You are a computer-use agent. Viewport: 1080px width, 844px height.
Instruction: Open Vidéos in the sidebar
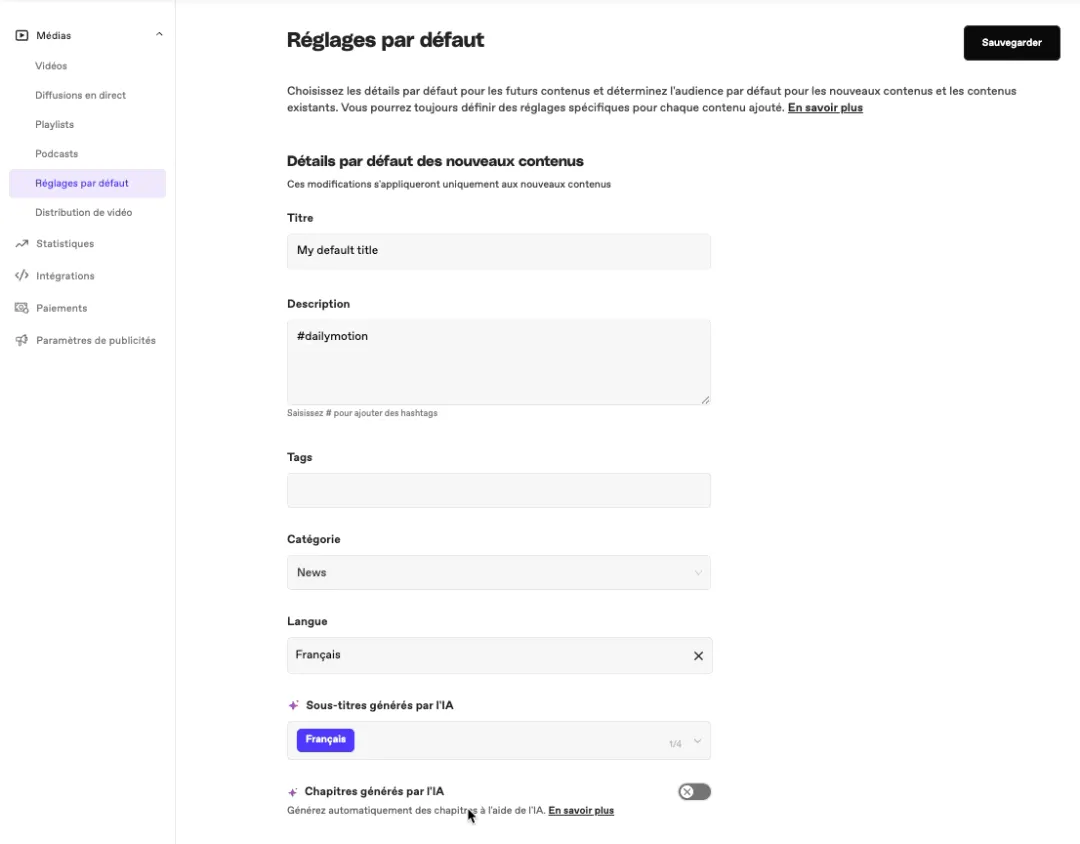point(51,66)
